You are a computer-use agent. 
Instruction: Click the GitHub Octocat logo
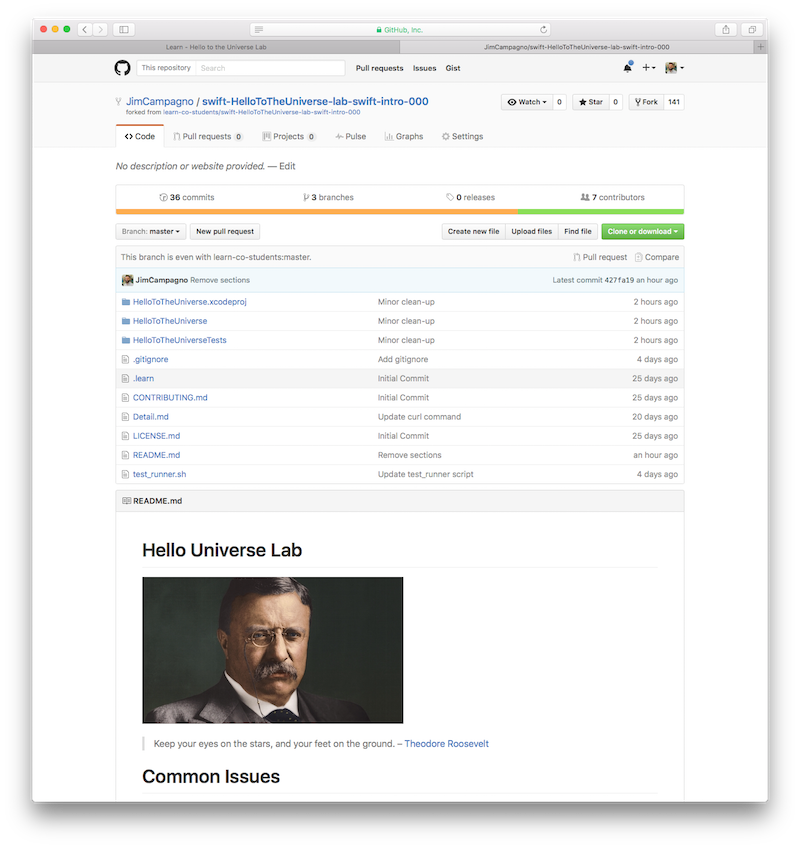tap(123, 67)
